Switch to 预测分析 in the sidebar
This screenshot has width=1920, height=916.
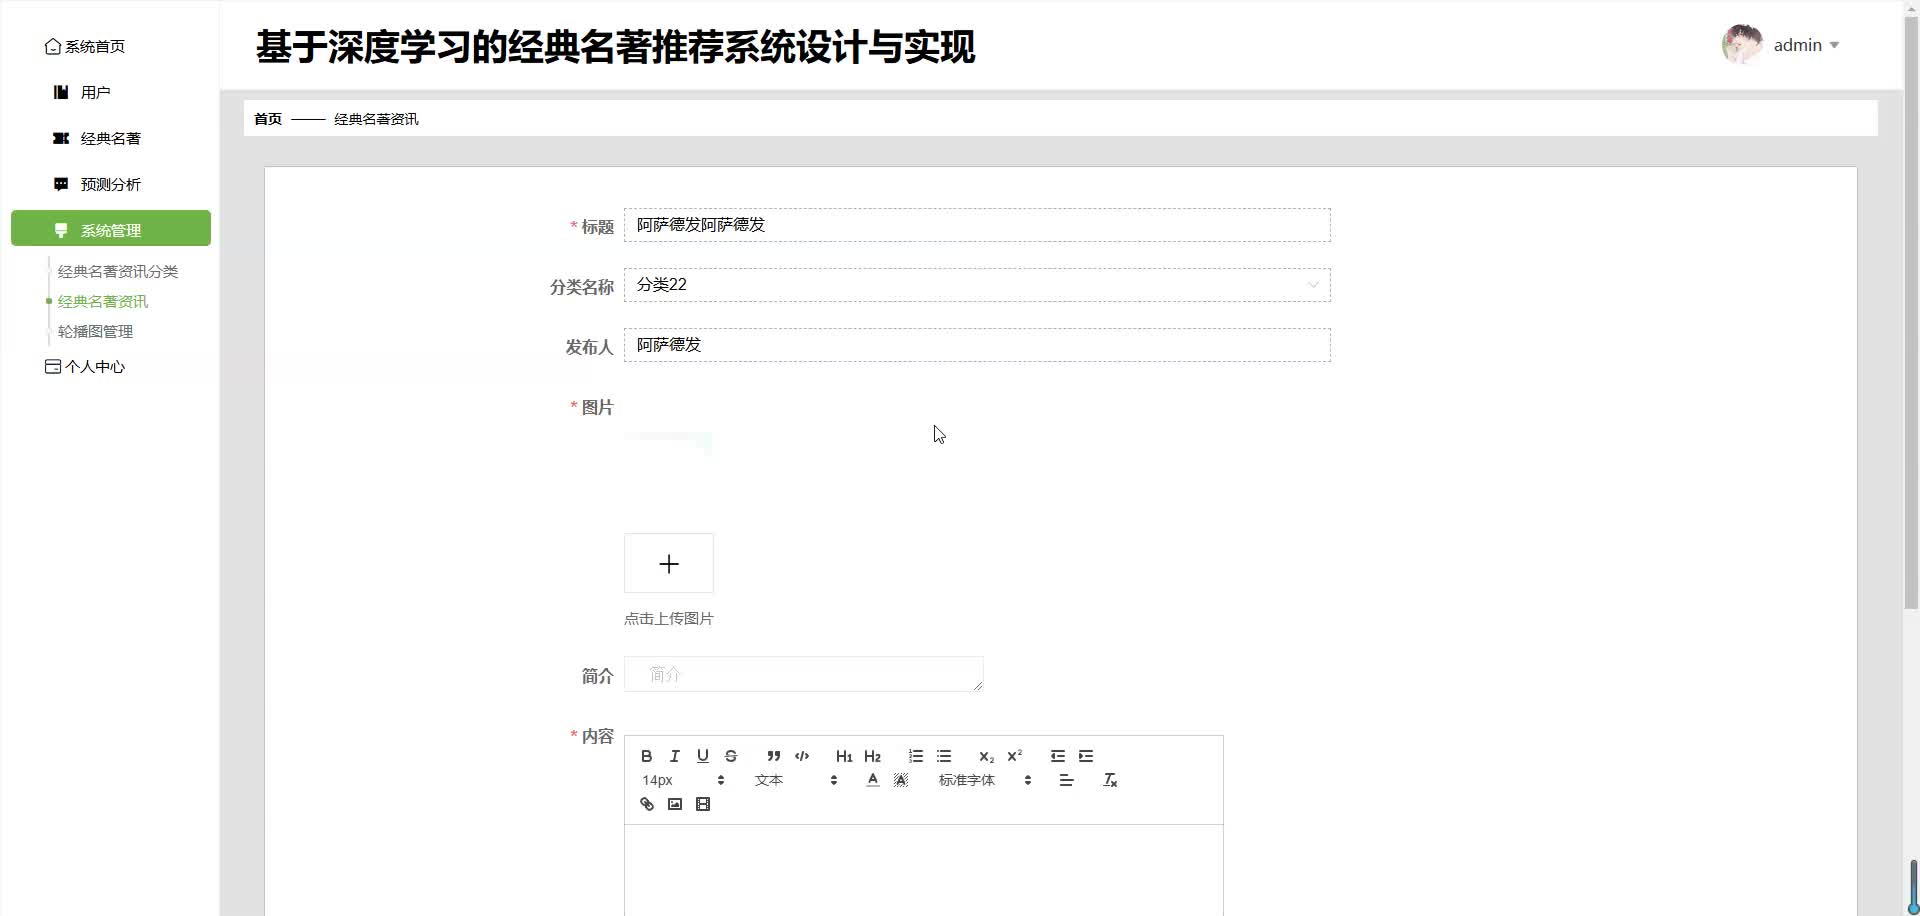coord(110,184)
